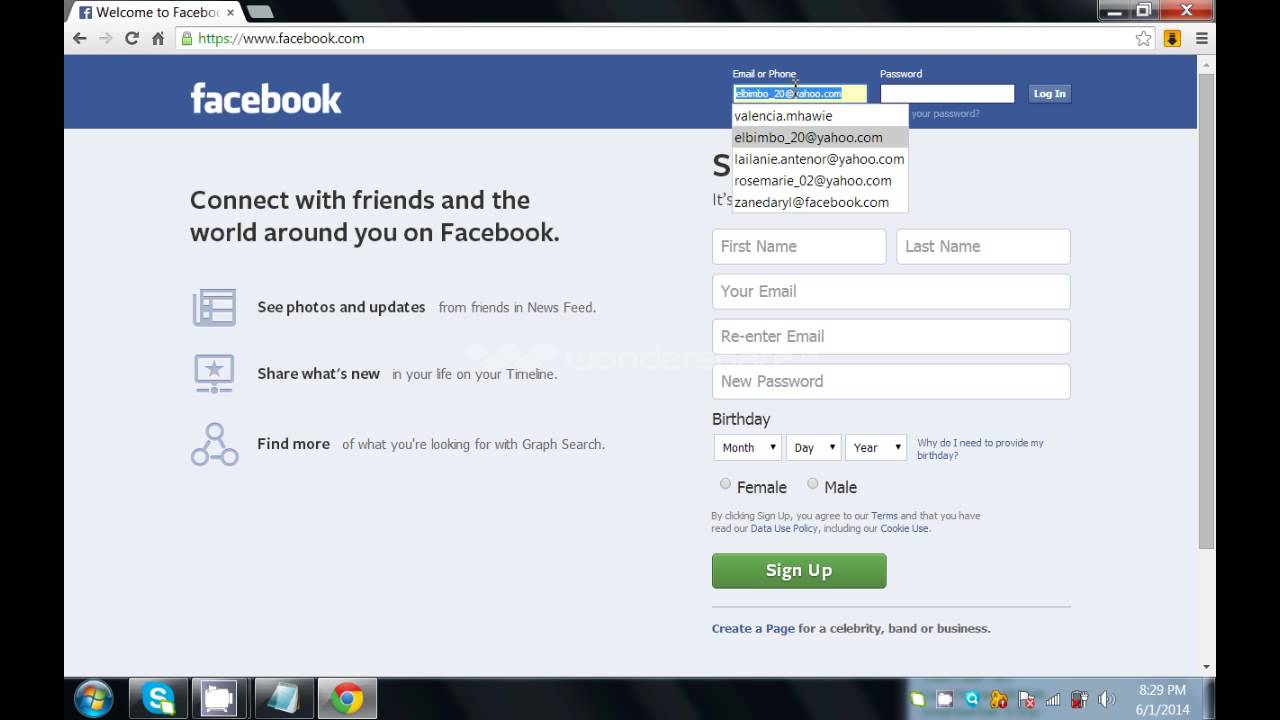
Task: Click the blue magnifier tray icon
Action: pos(972,699)
